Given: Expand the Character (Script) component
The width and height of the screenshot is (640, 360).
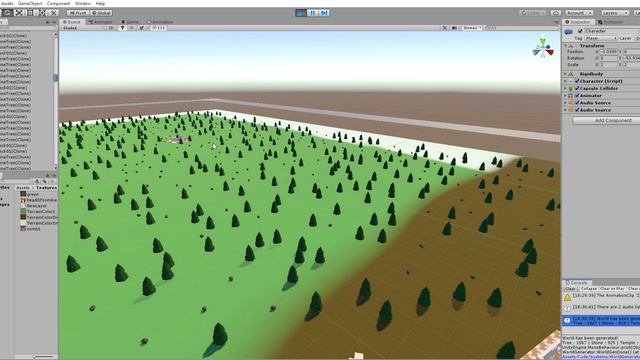Looking at the screenshot, I should [566, 81].
